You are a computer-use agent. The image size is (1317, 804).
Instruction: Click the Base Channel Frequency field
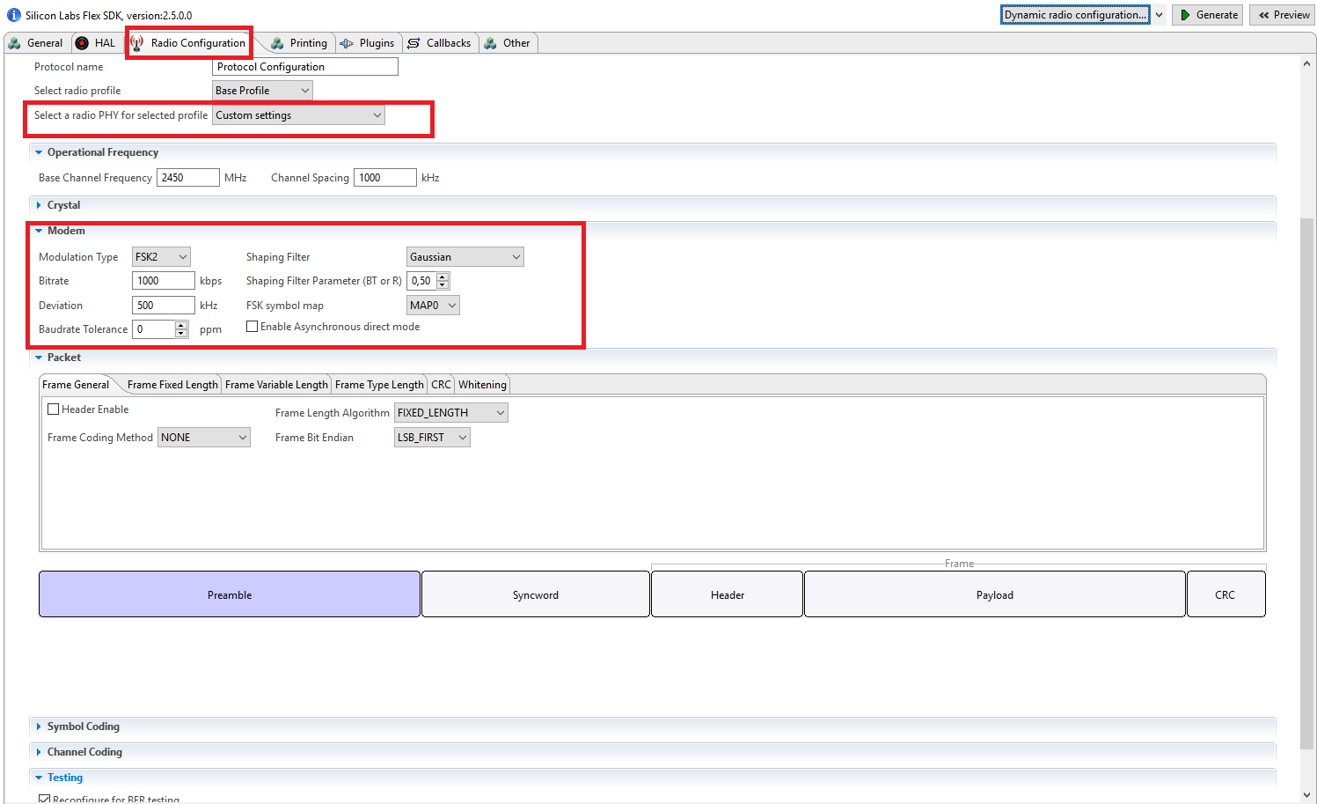[x=187, y=178]
